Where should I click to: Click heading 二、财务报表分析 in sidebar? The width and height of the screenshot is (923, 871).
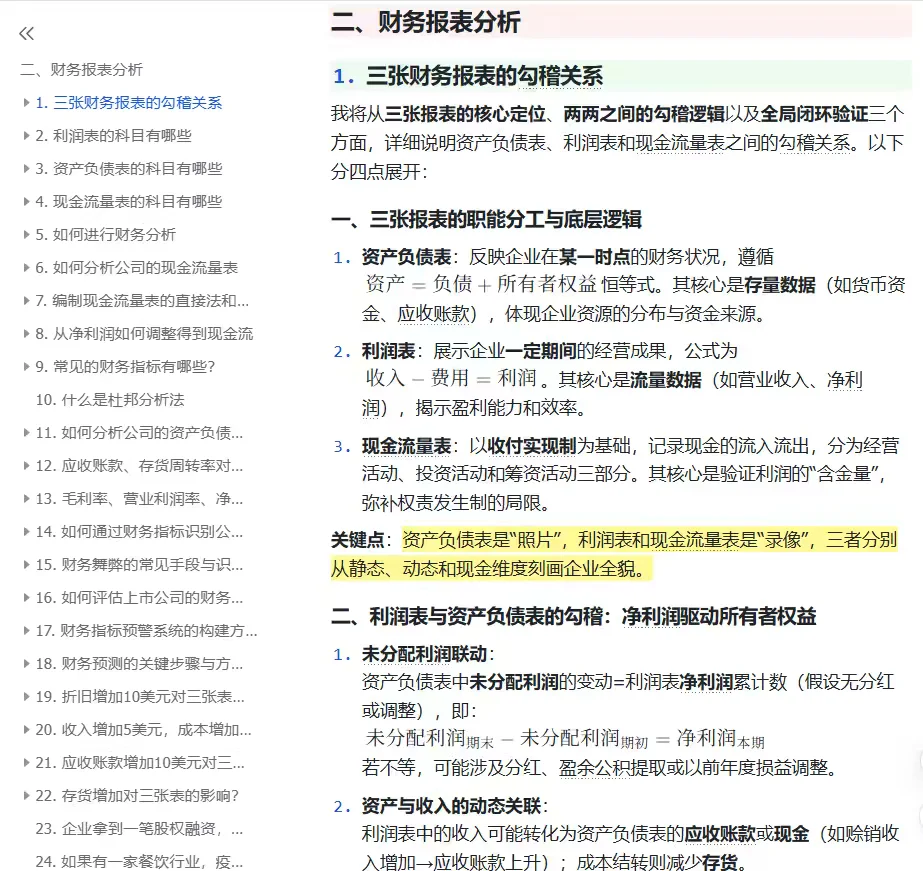point(84,70)
